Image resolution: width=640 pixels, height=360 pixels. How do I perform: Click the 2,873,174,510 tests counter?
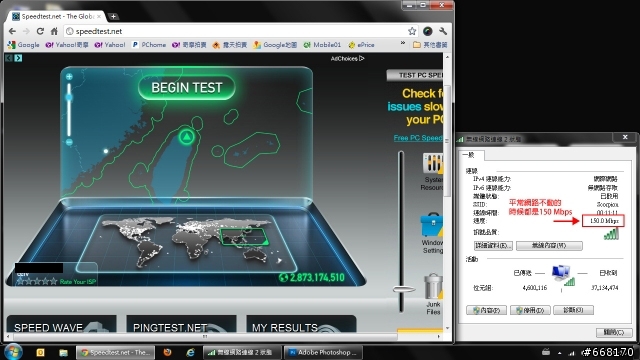(x=312, y=278)
